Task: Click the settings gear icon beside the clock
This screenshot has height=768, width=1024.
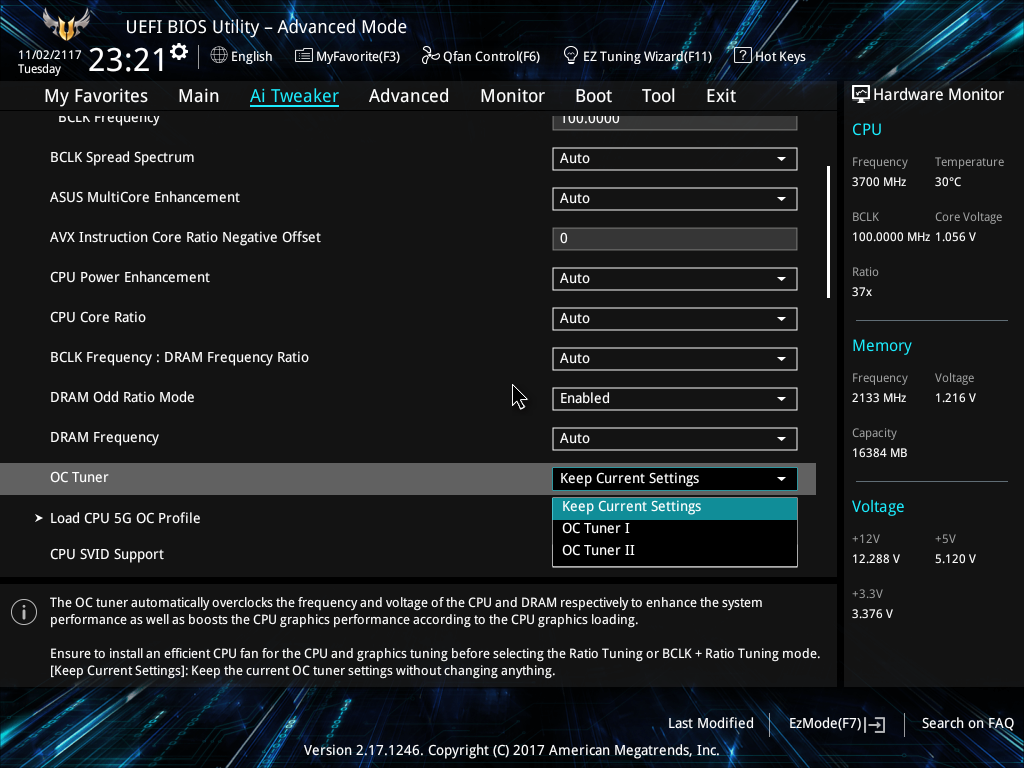Action: 179,52
